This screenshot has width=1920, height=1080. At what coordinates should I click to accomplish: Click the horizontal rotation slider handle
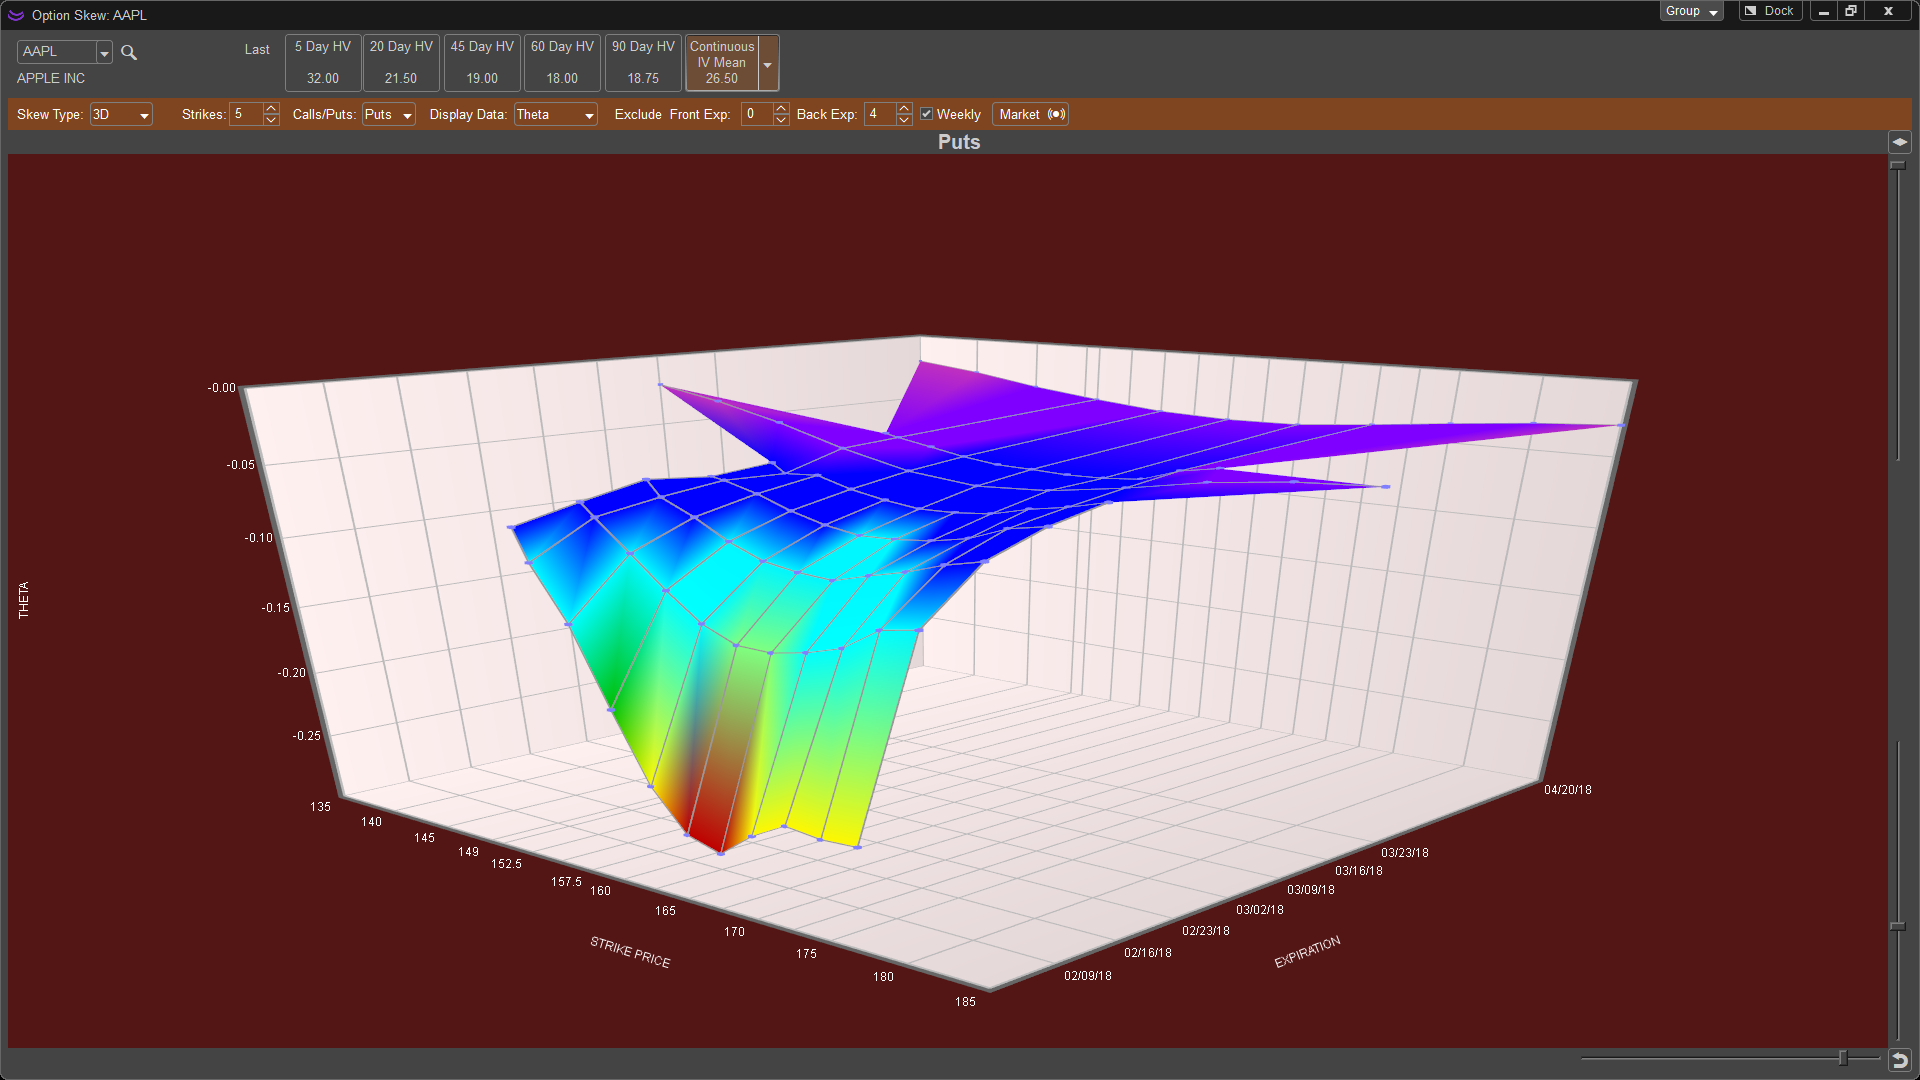pyautogui.click(x=1842, y=1058)
